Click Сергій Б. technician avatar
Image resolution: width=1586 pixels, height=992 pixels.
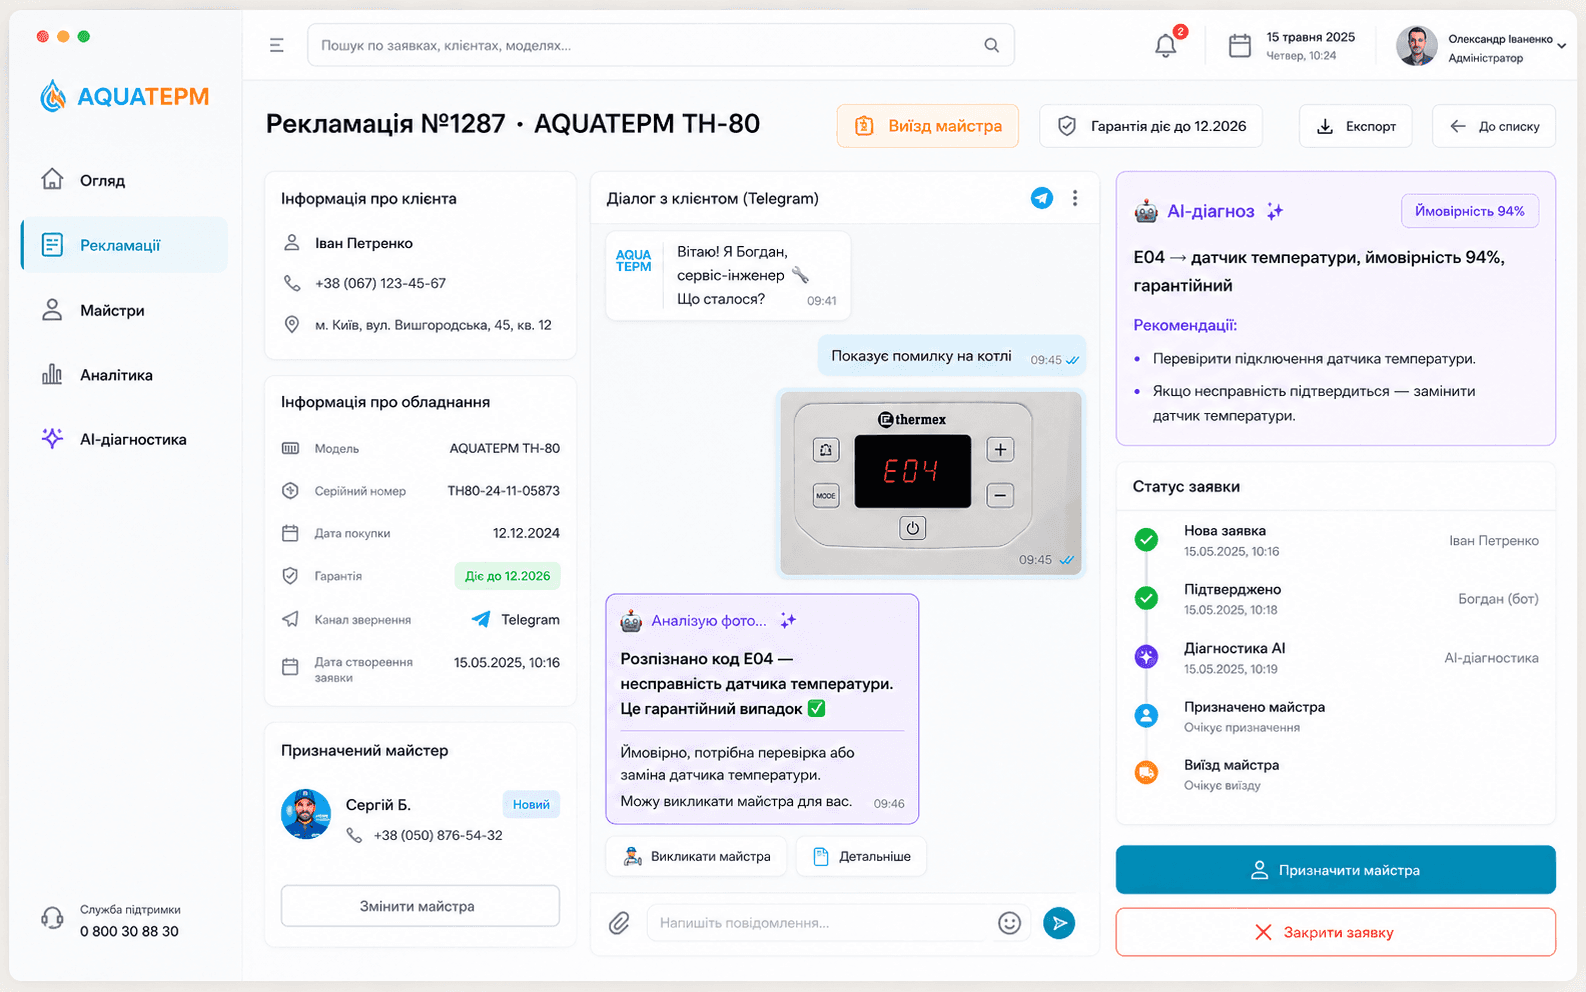306,814
